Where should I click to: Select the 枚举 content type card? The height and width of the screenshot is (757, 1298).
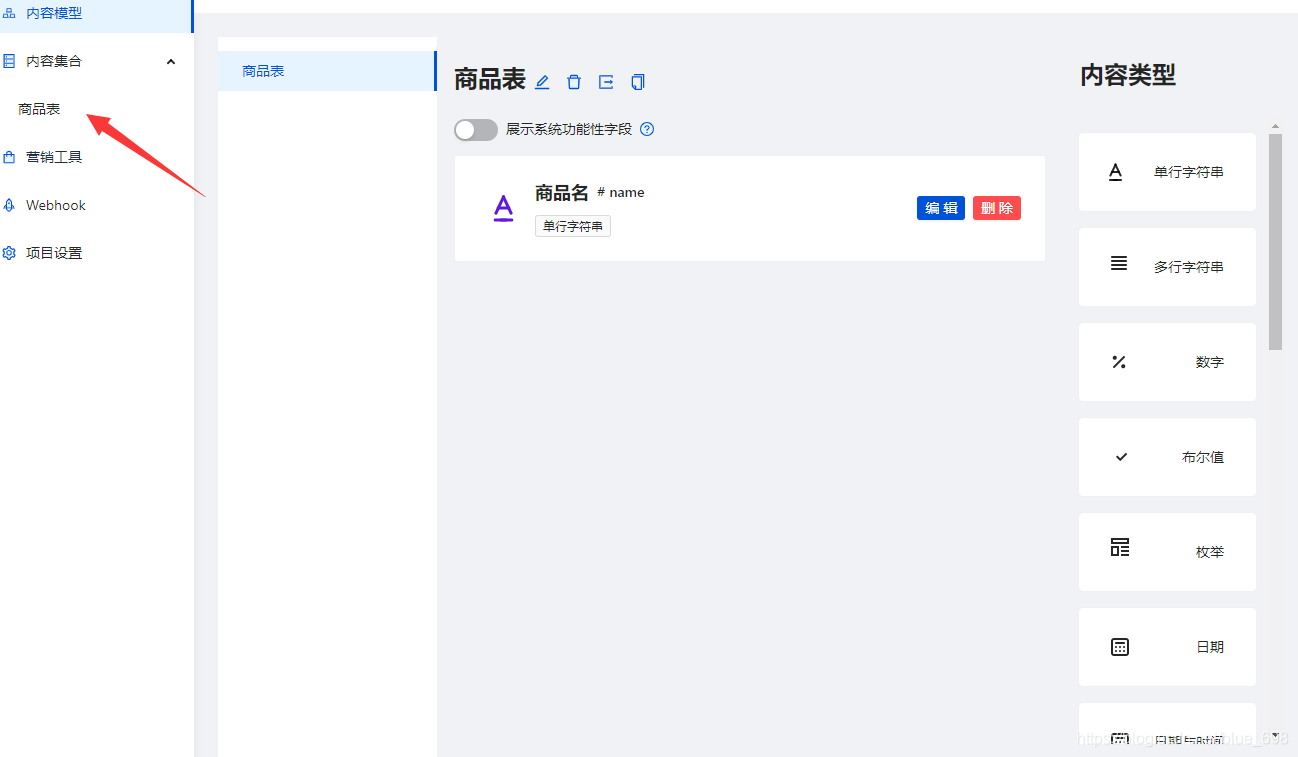tap(1167, 552)
